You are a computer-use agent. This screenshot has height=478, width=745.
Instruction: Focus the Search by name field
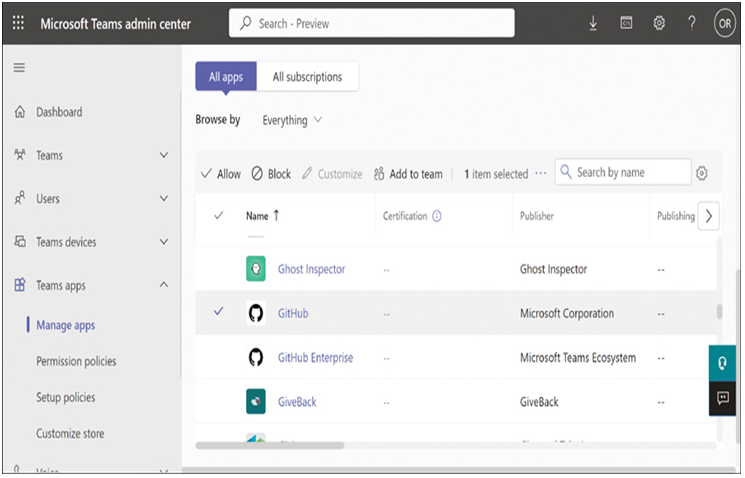click(623, 172)
